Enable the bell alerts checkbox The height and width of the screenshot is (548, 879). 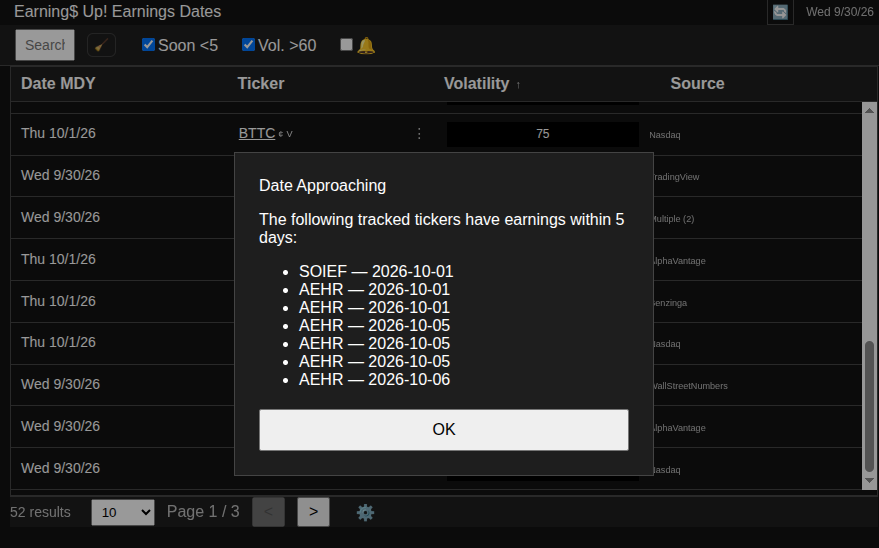pyautogui.click(x=346, y=44)
